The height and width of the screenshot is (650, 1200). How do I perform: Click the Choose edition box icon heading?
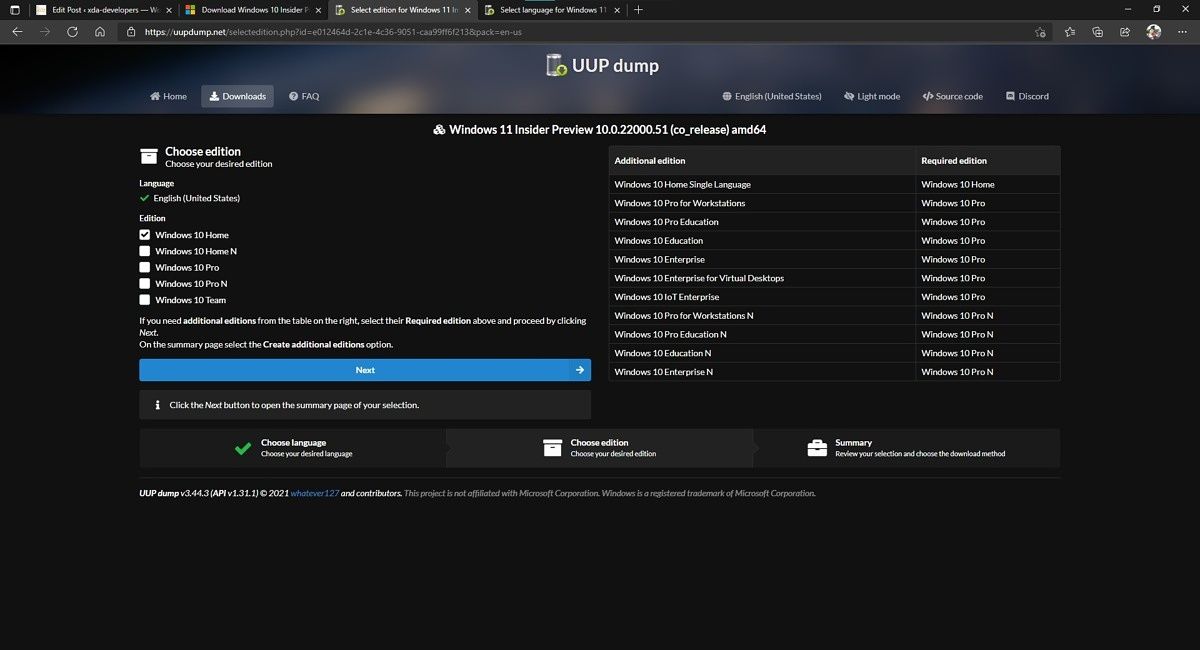pos(149,156)
